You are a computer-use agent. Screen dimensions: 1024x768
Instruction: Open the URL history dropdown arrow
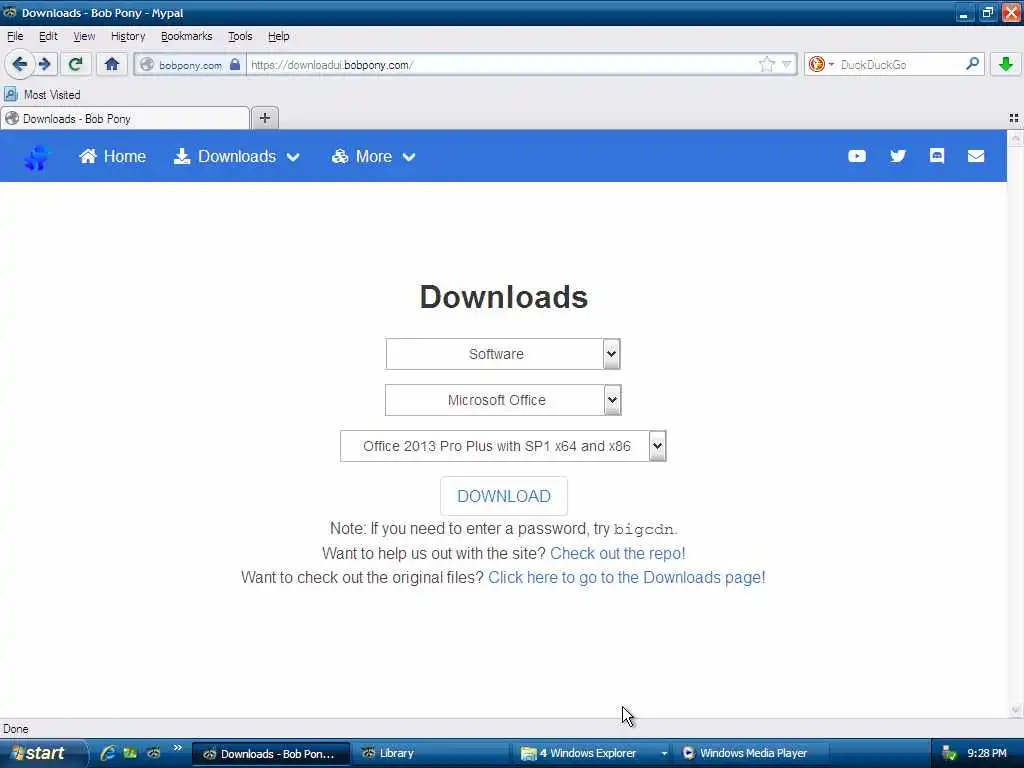pos(787,64)
